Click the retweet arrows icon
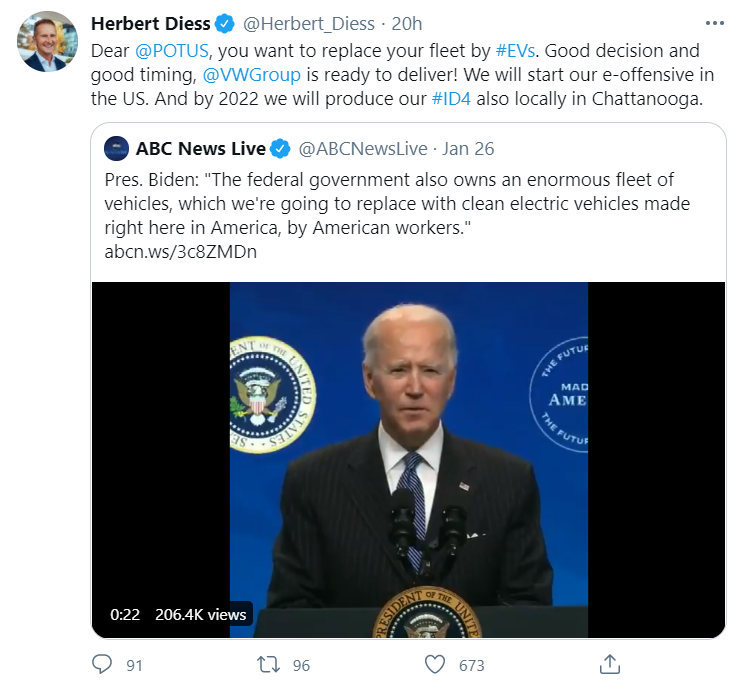This screenshot has height=694, width=745. pyautogui.click(x=267, y=664)
